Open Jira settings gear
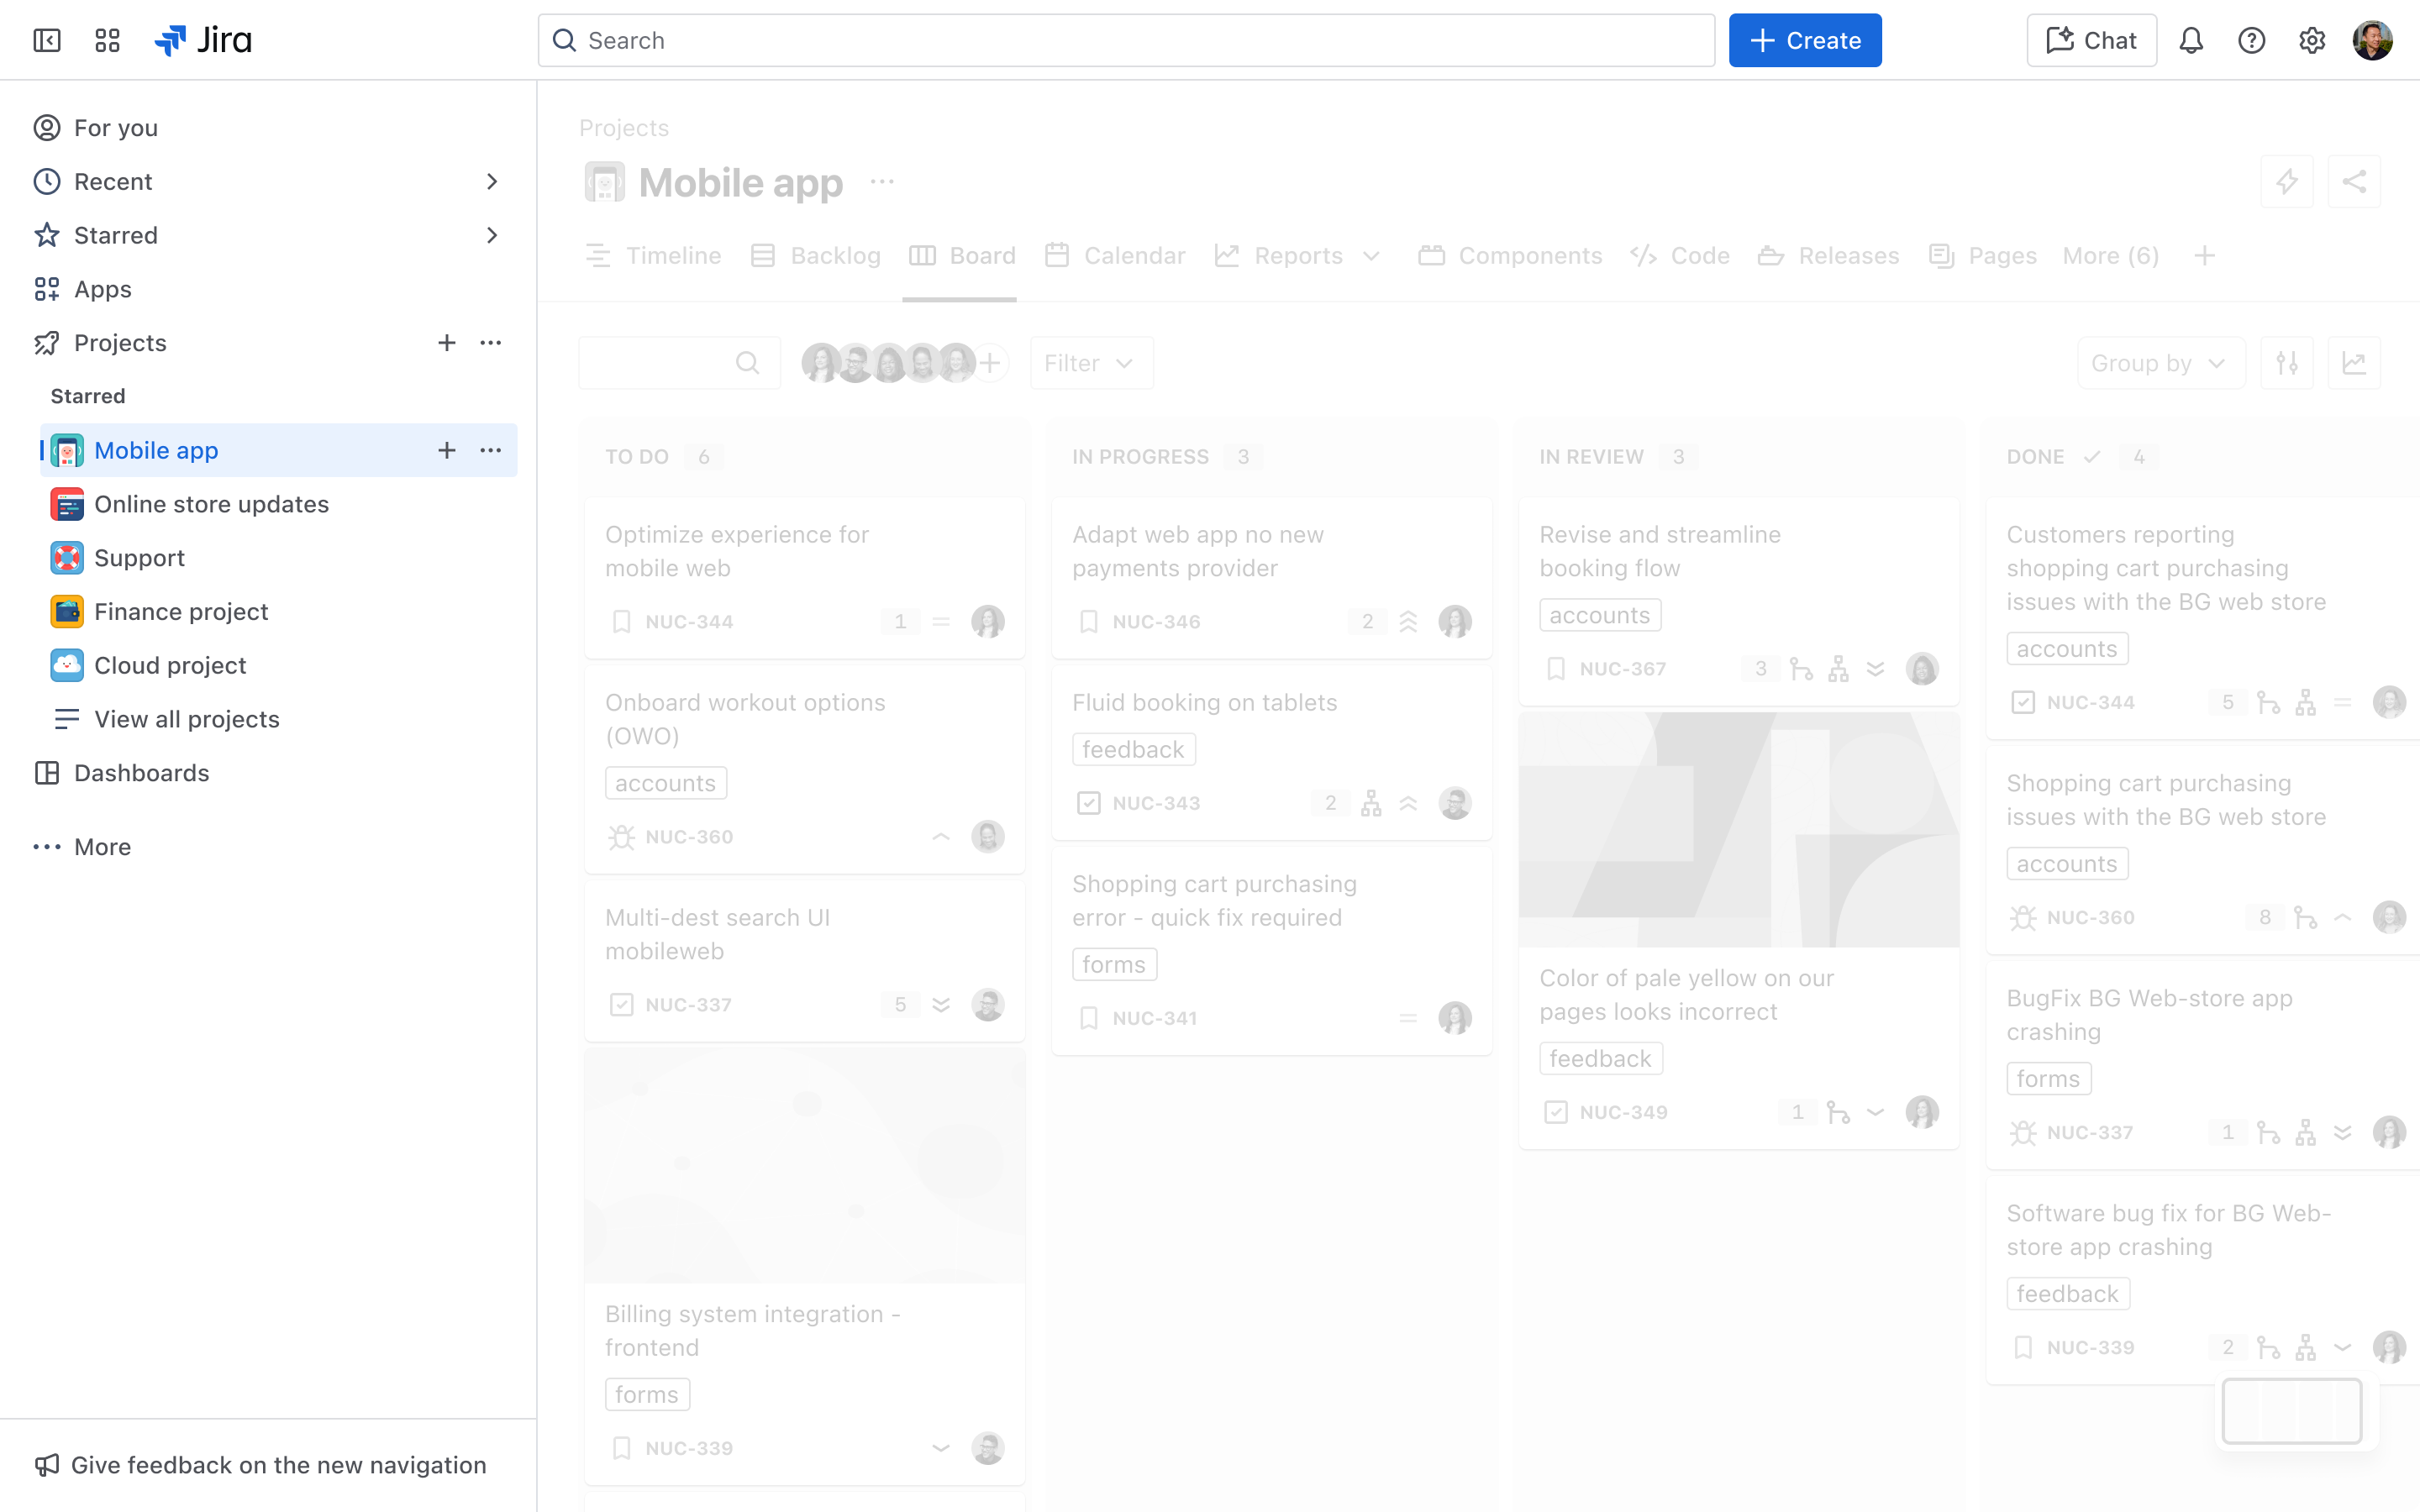The height and width of the screenshot is (1512, 2420). click(2312, 40)
